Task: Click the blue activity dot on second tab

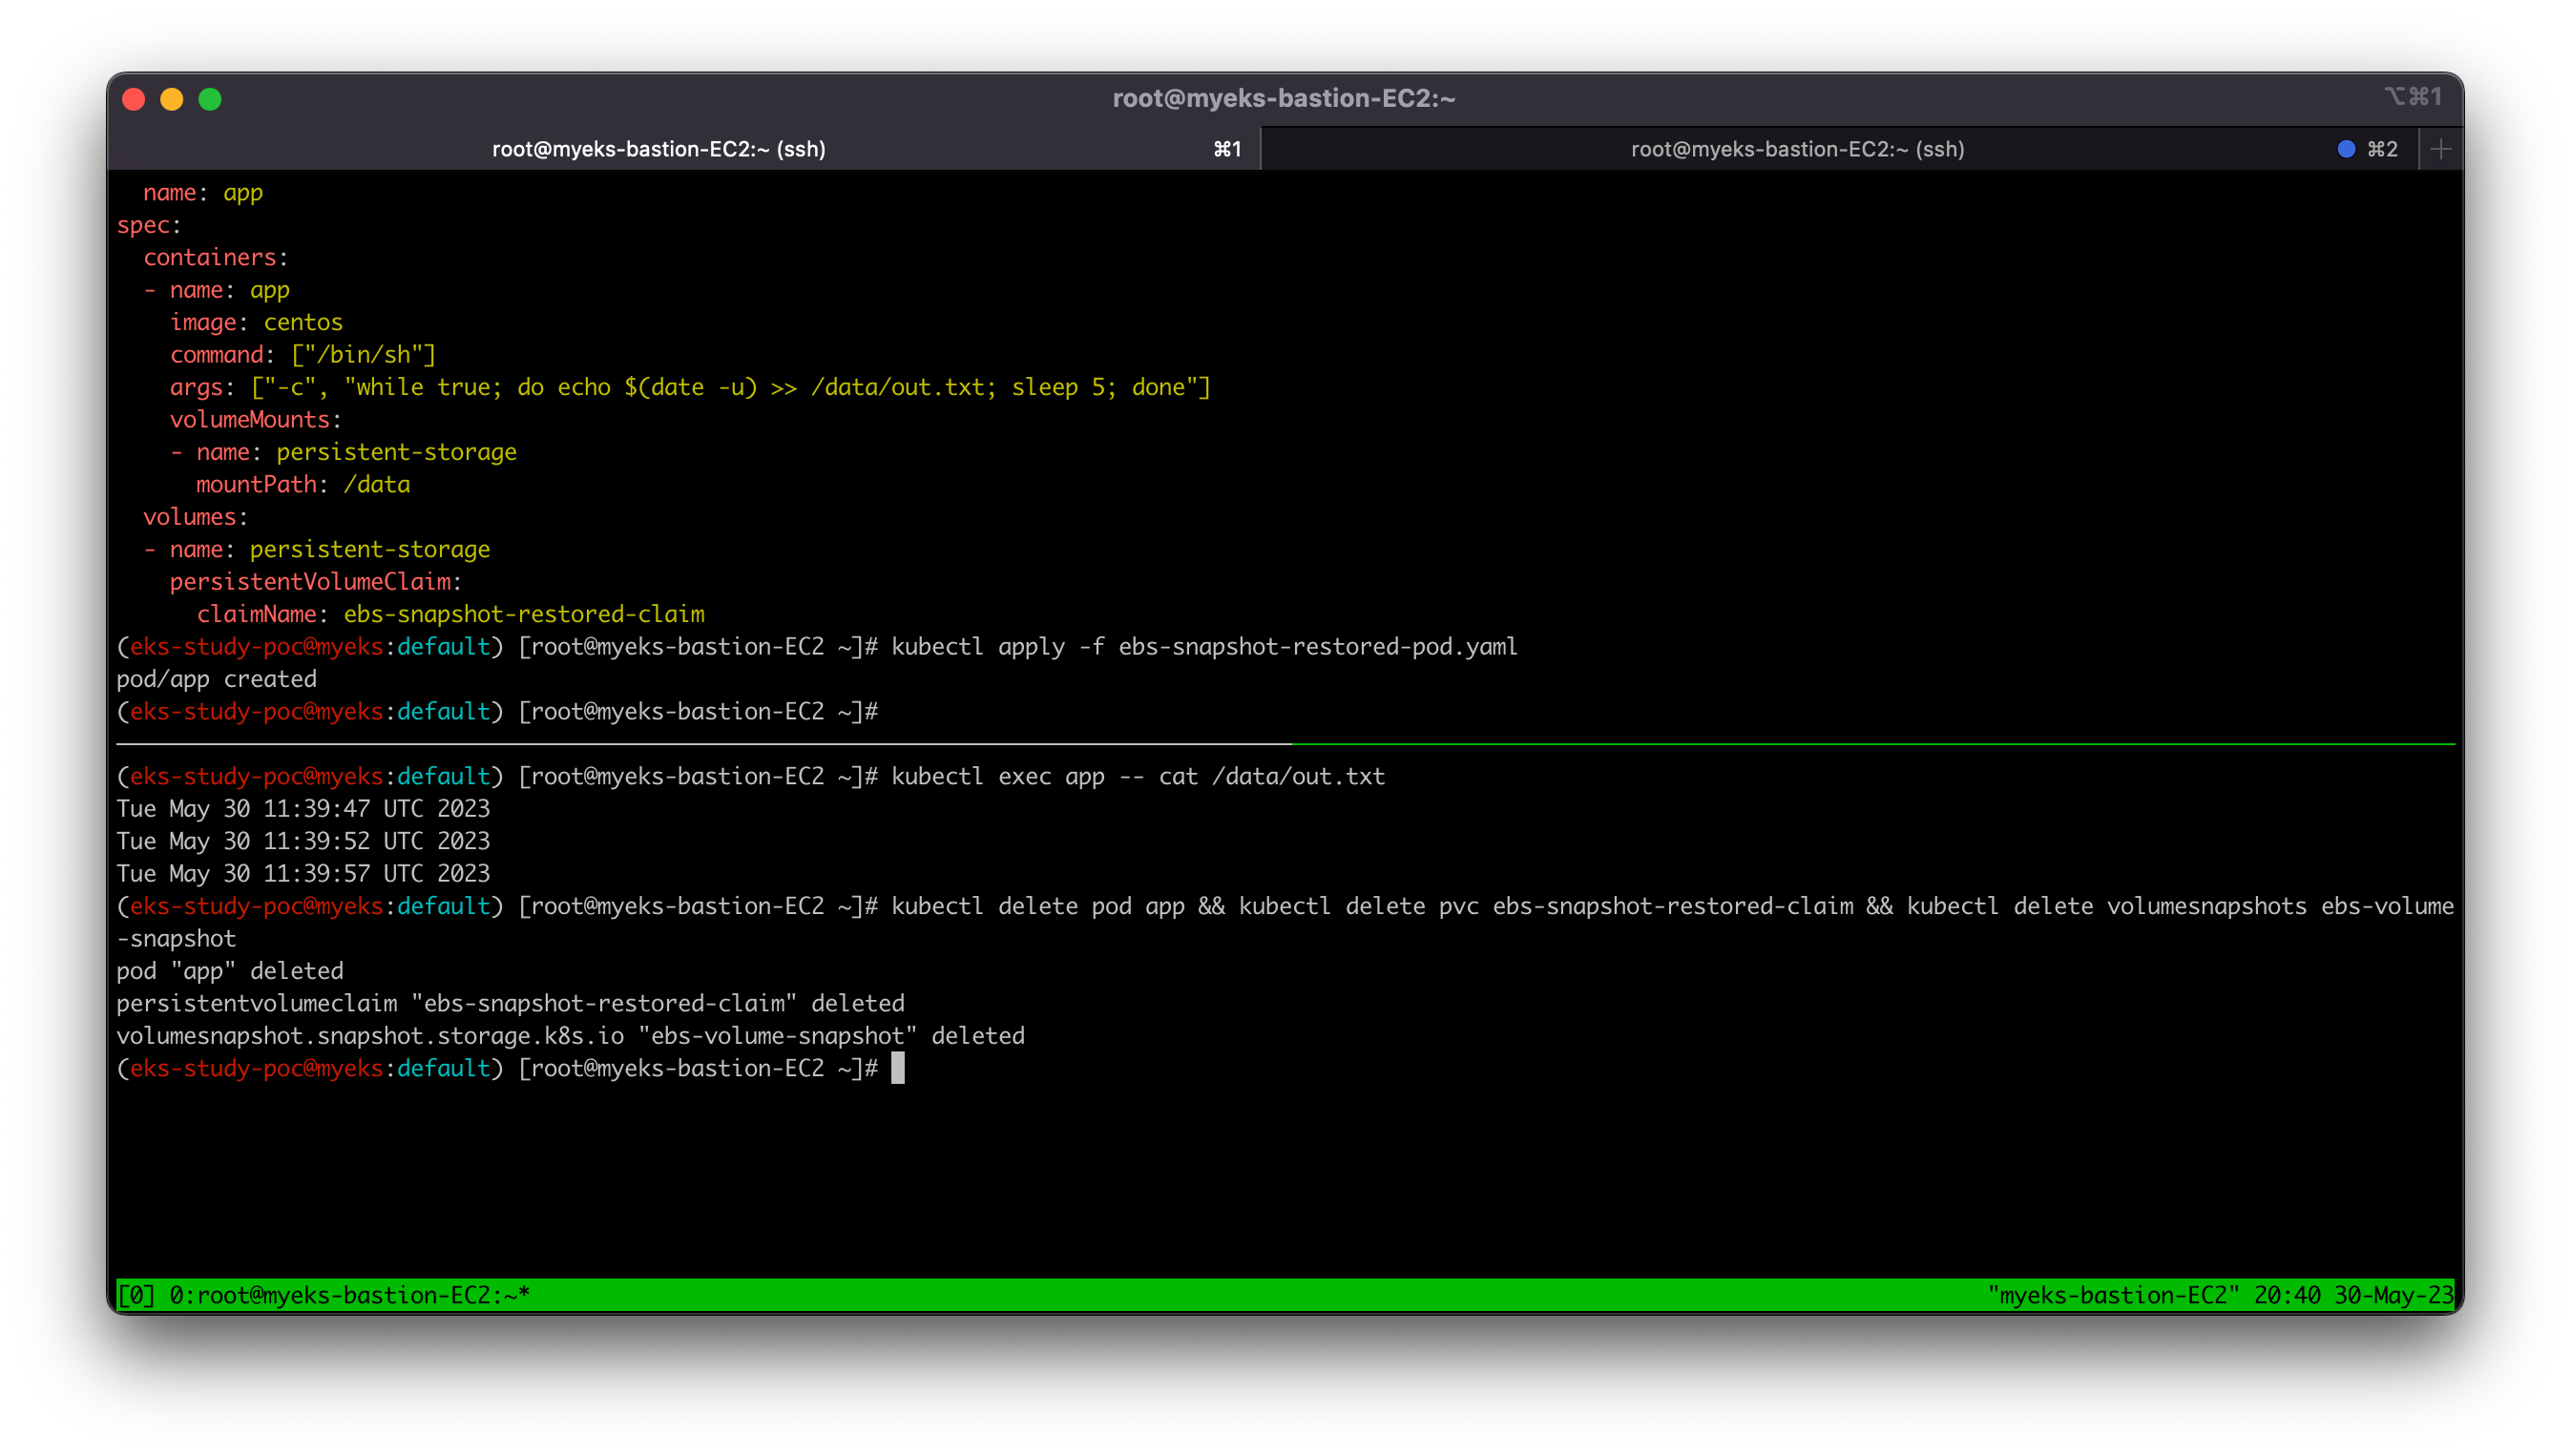Action: click(2346, 149)
